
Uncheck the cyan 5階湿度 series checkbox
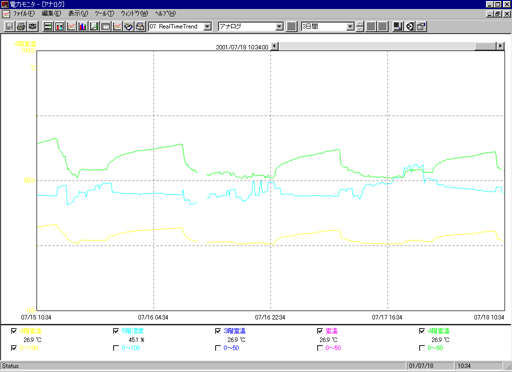pos(116,331)
